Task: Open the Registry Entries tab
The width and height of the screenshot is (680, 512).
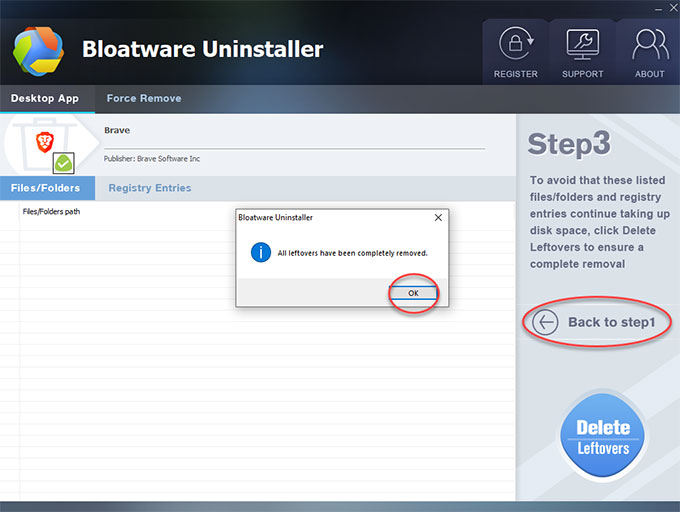Action: pos(150,188)
